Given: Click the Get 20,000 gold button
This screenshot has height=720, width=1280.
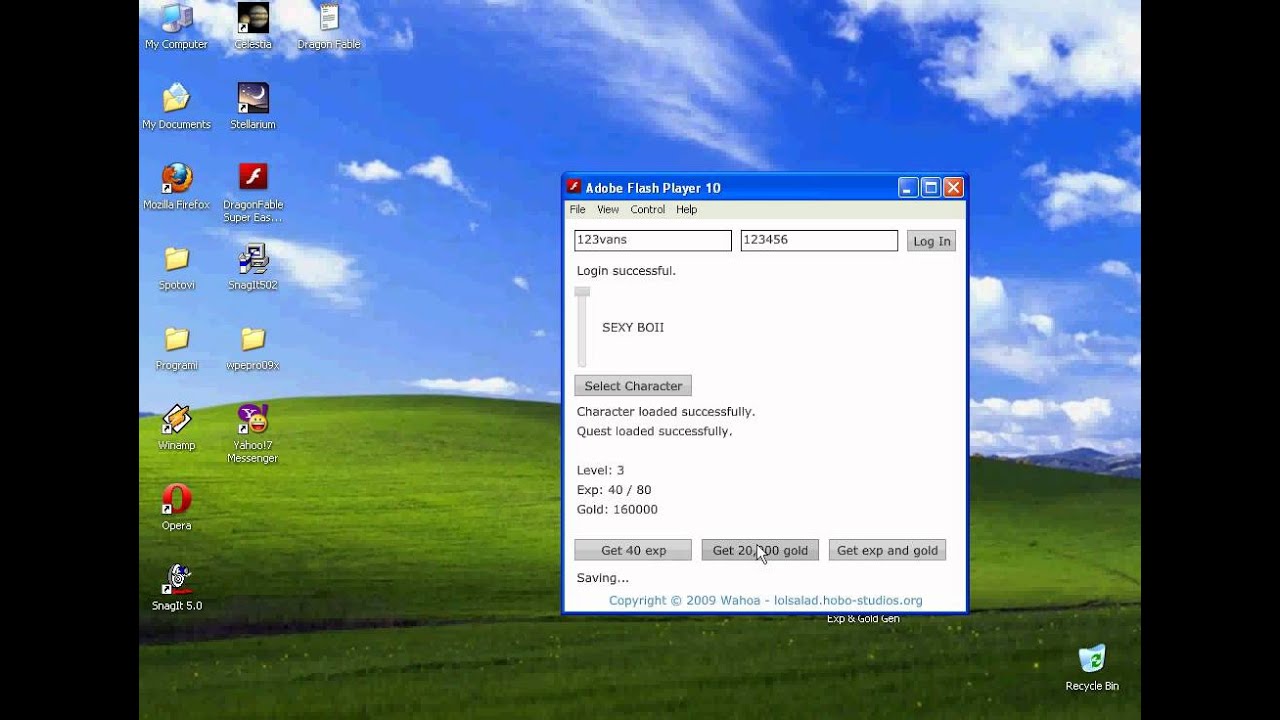Looking at the screenshot, I should coord(760,550).
